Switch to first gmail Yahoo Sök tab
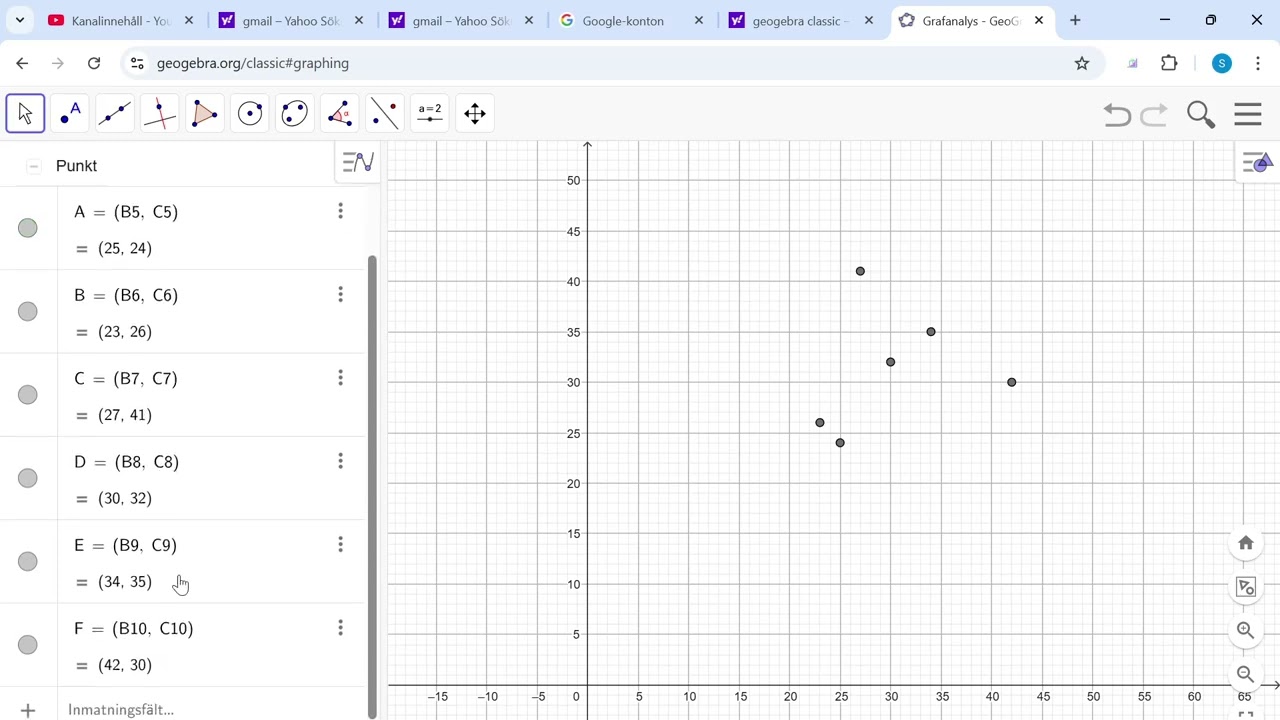This screenshot has height=720, width=1280. 292,20
